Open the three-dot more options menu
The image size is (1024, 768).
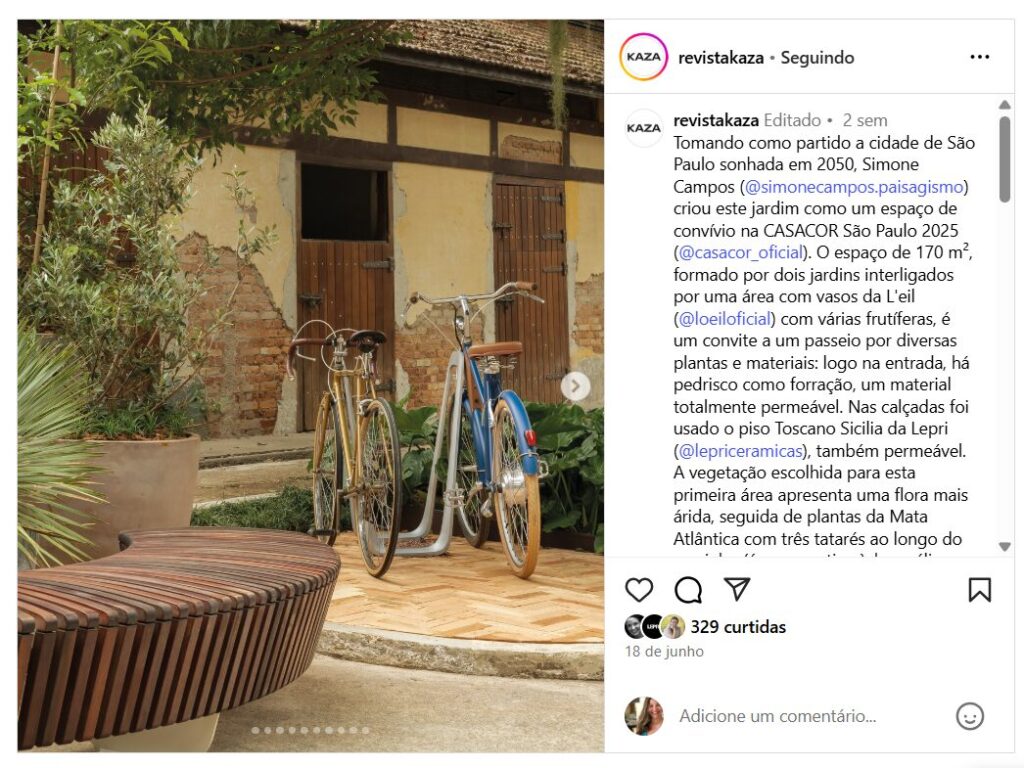click(980, 57)
